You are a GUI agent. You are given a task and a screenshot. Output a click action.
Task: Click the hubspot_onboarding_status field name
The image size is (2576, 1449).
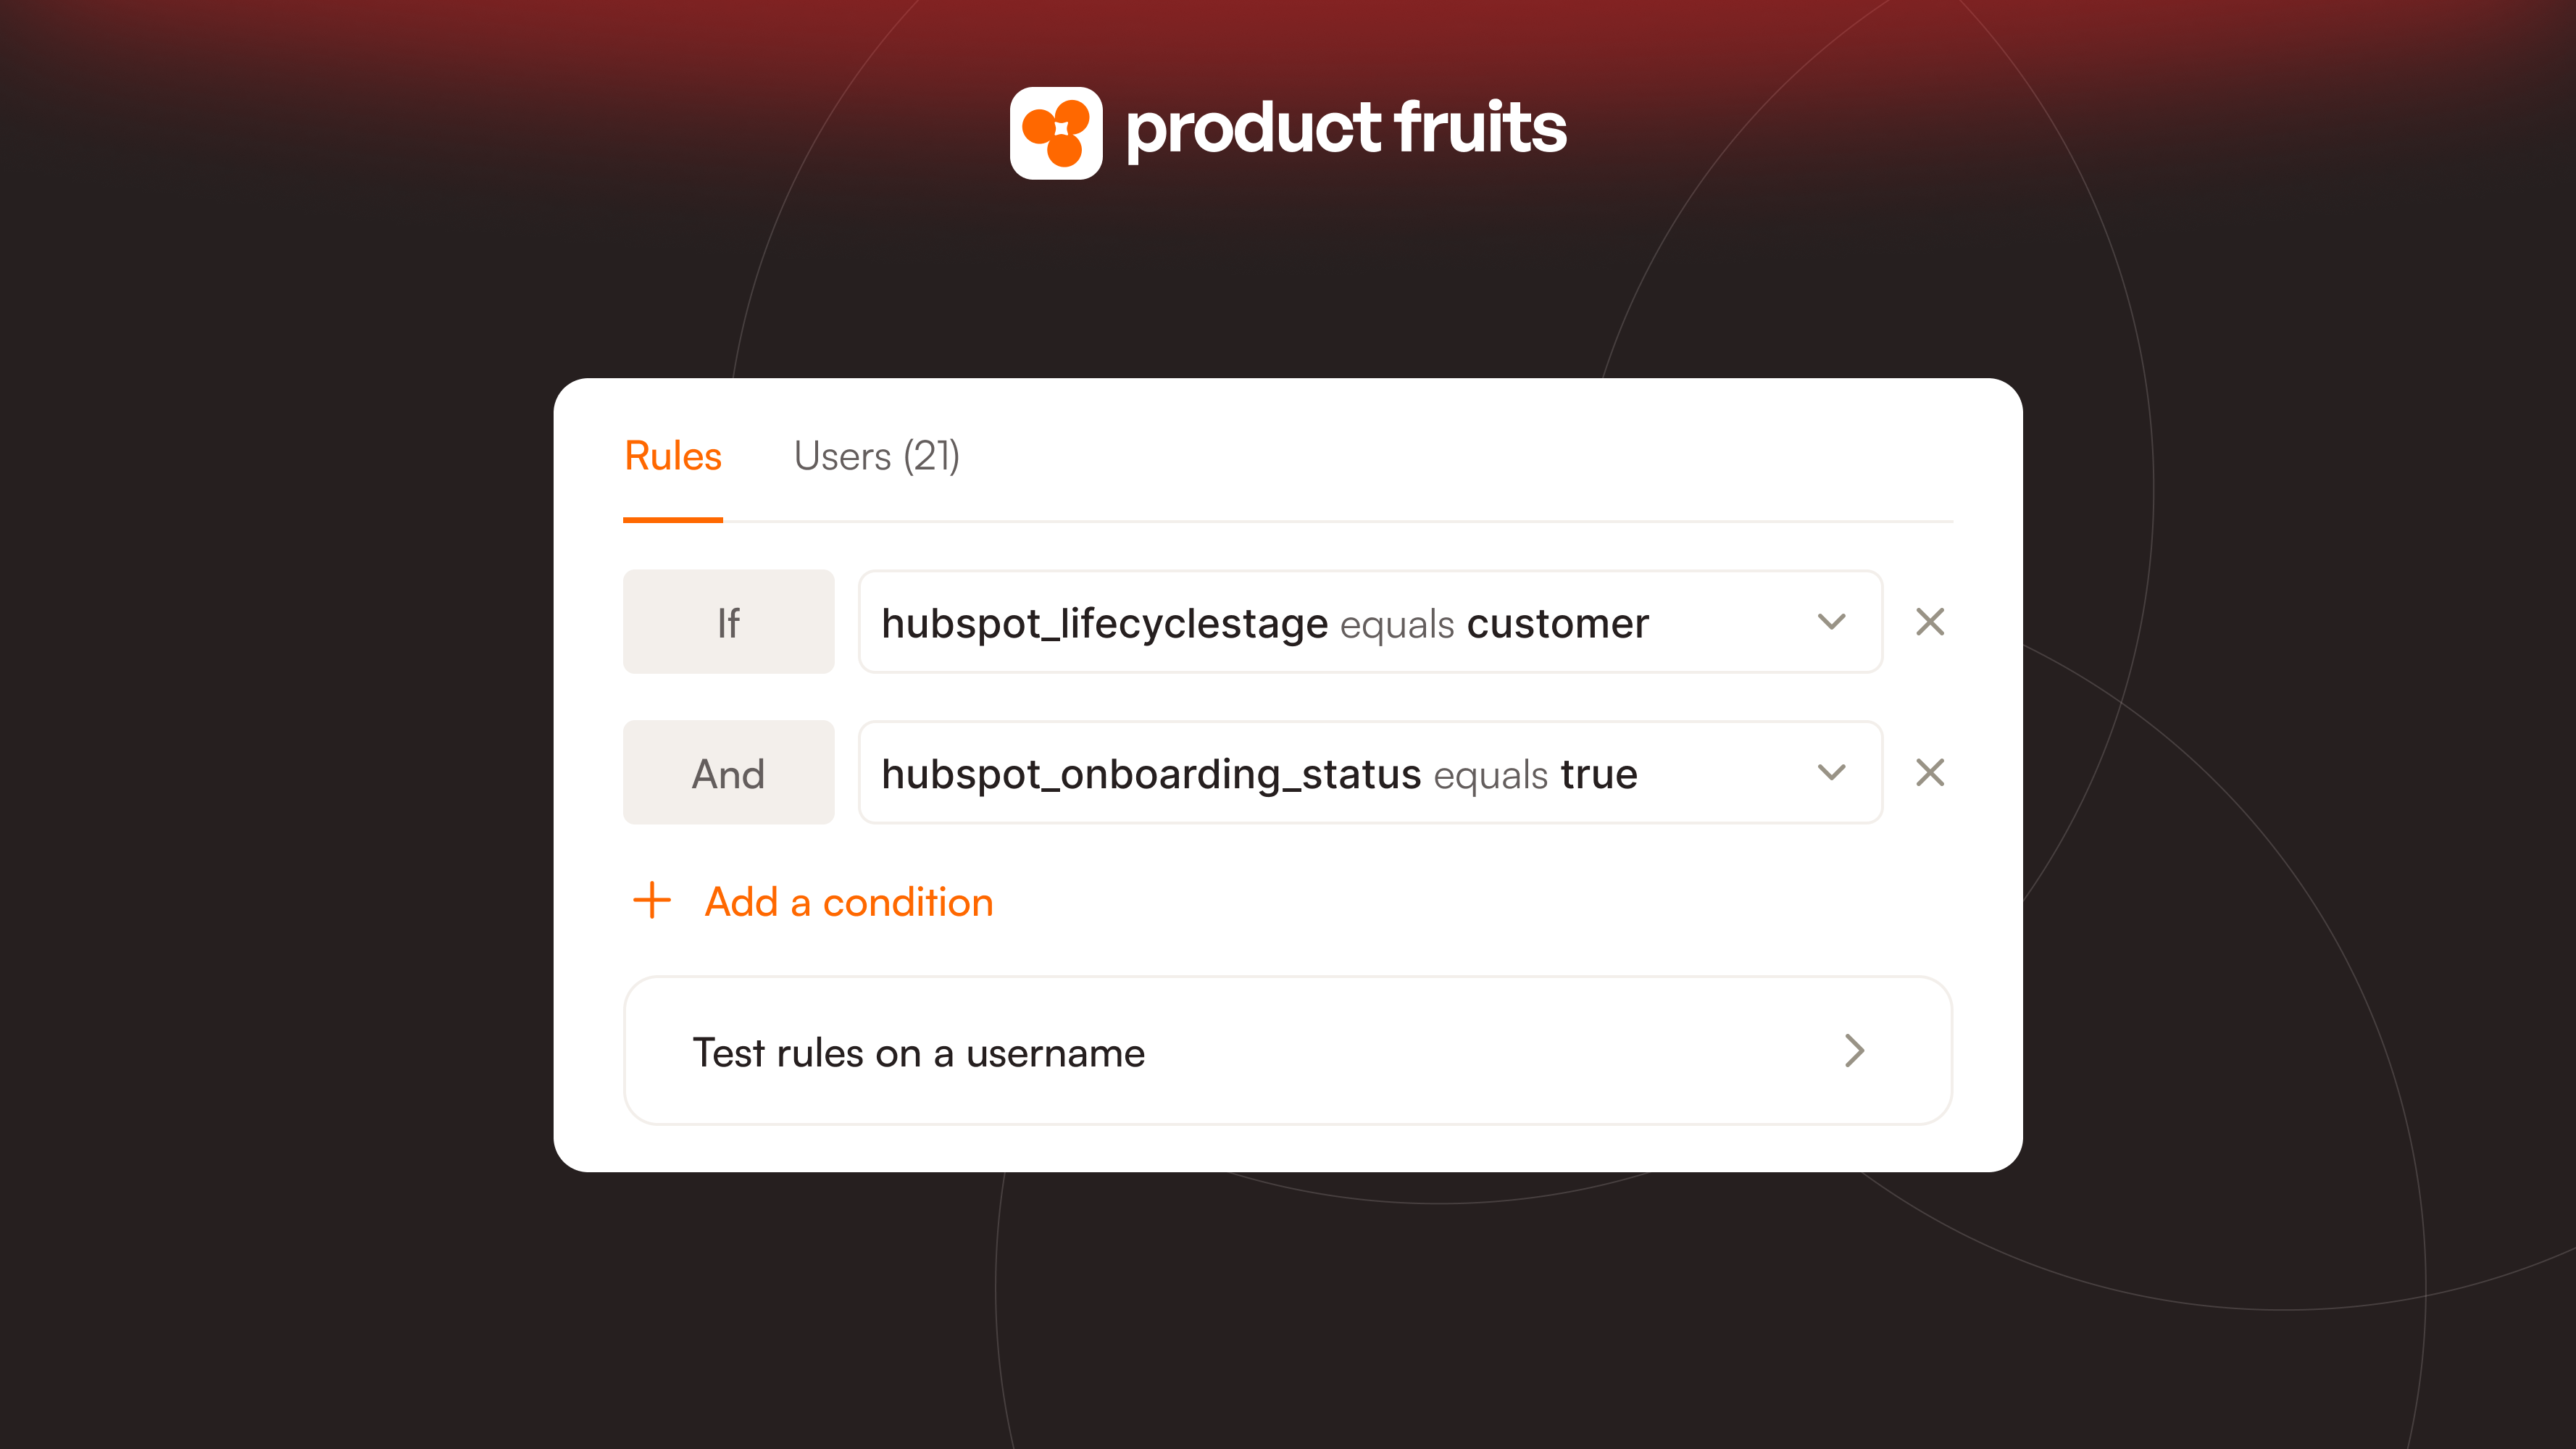pyautogui.click(x=1151, y=772)
